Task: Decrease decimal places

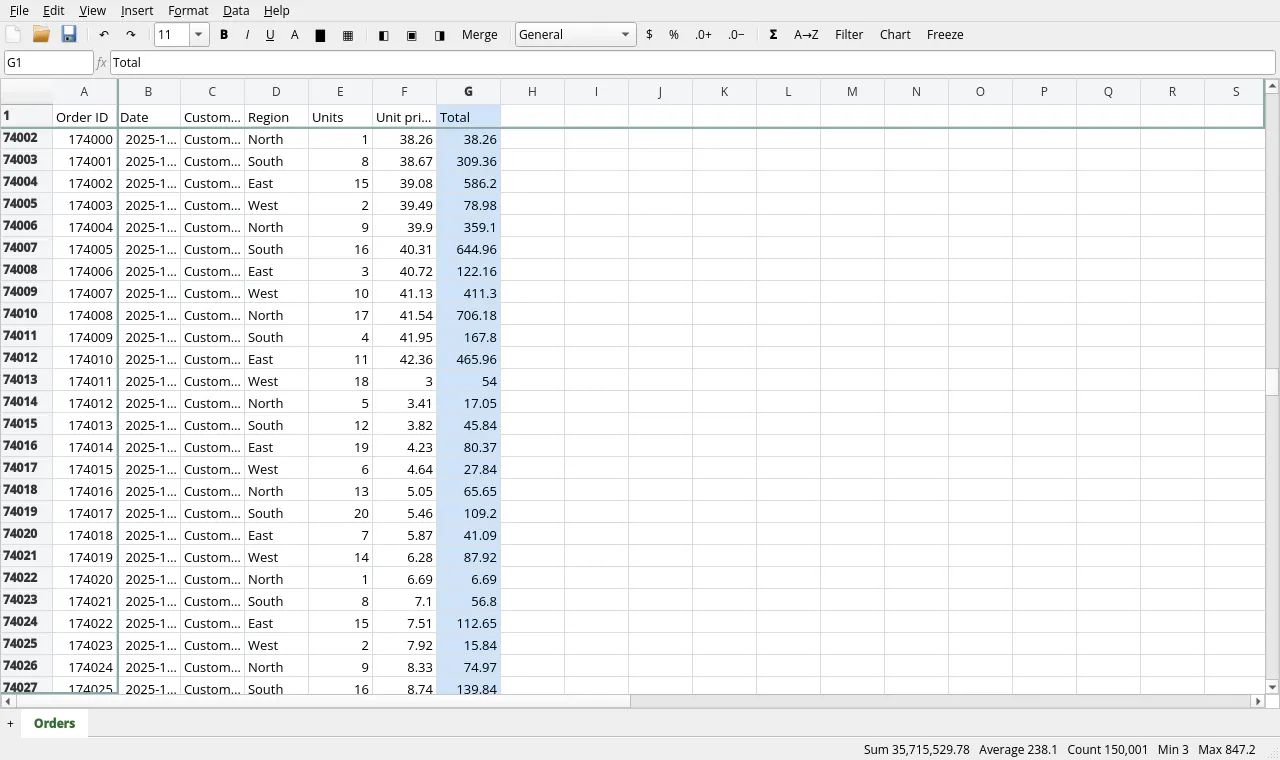Action: click(x=736, y=34)
